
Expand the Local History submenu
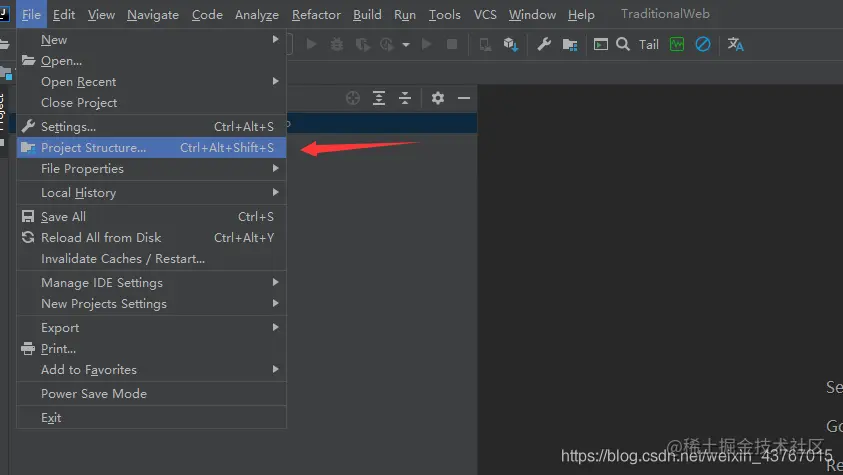click(x=152, y=193)
